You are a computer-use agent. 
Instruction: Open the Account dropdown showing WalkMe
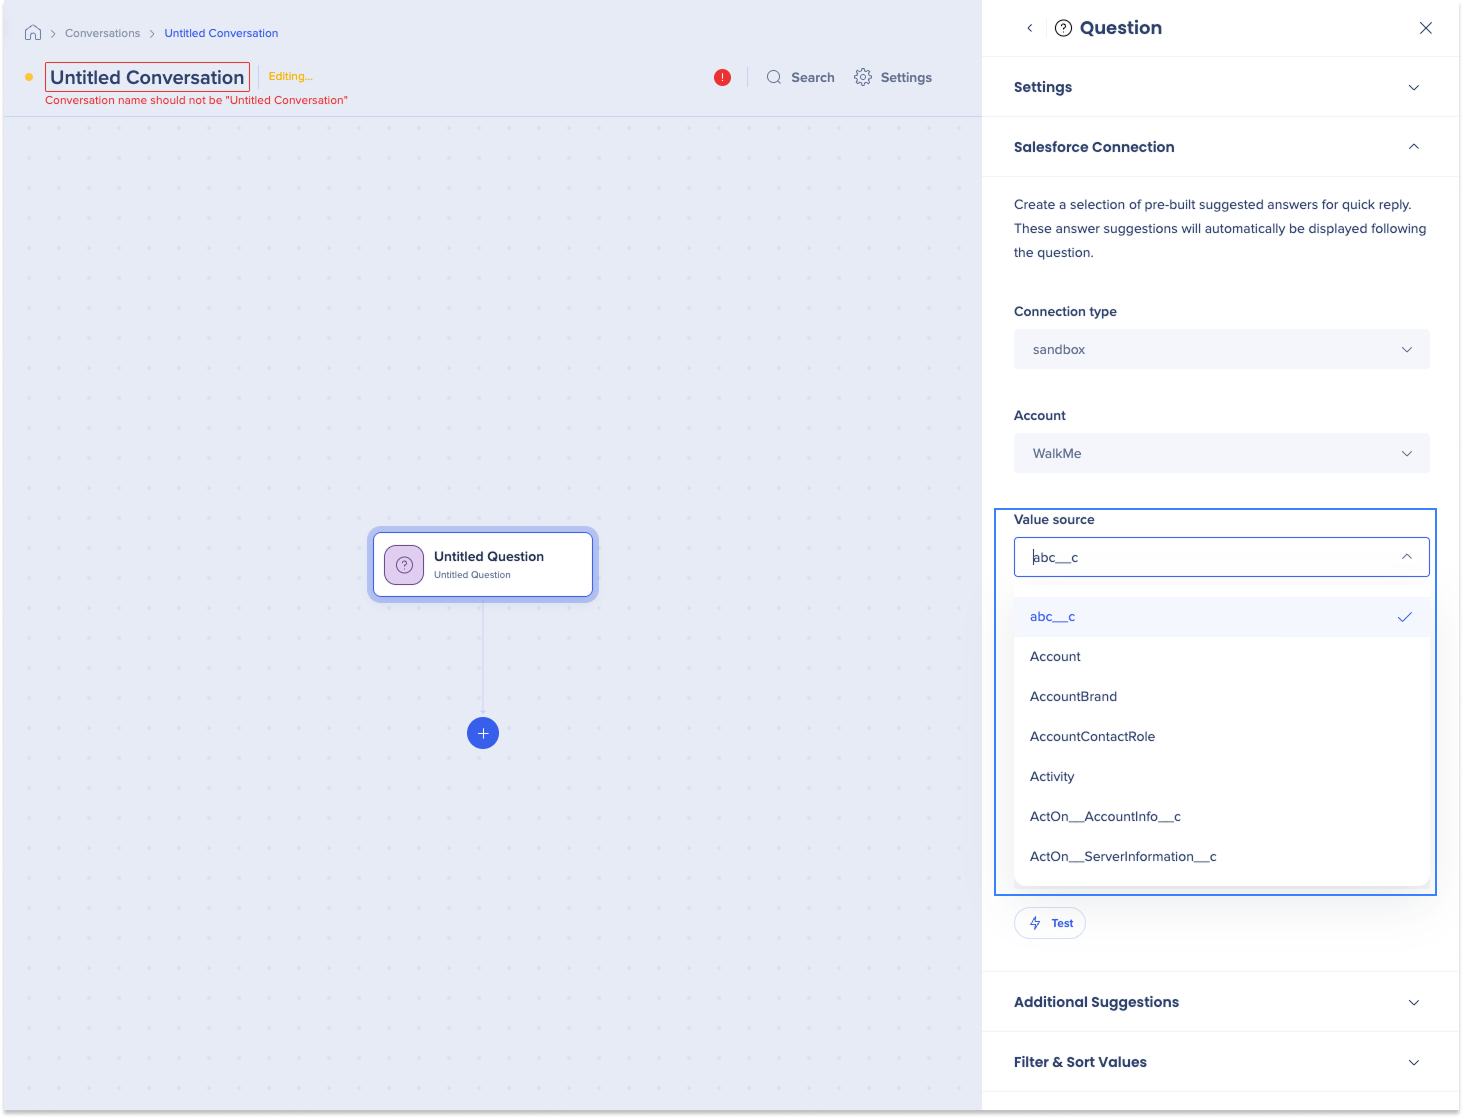[1221, 453]
